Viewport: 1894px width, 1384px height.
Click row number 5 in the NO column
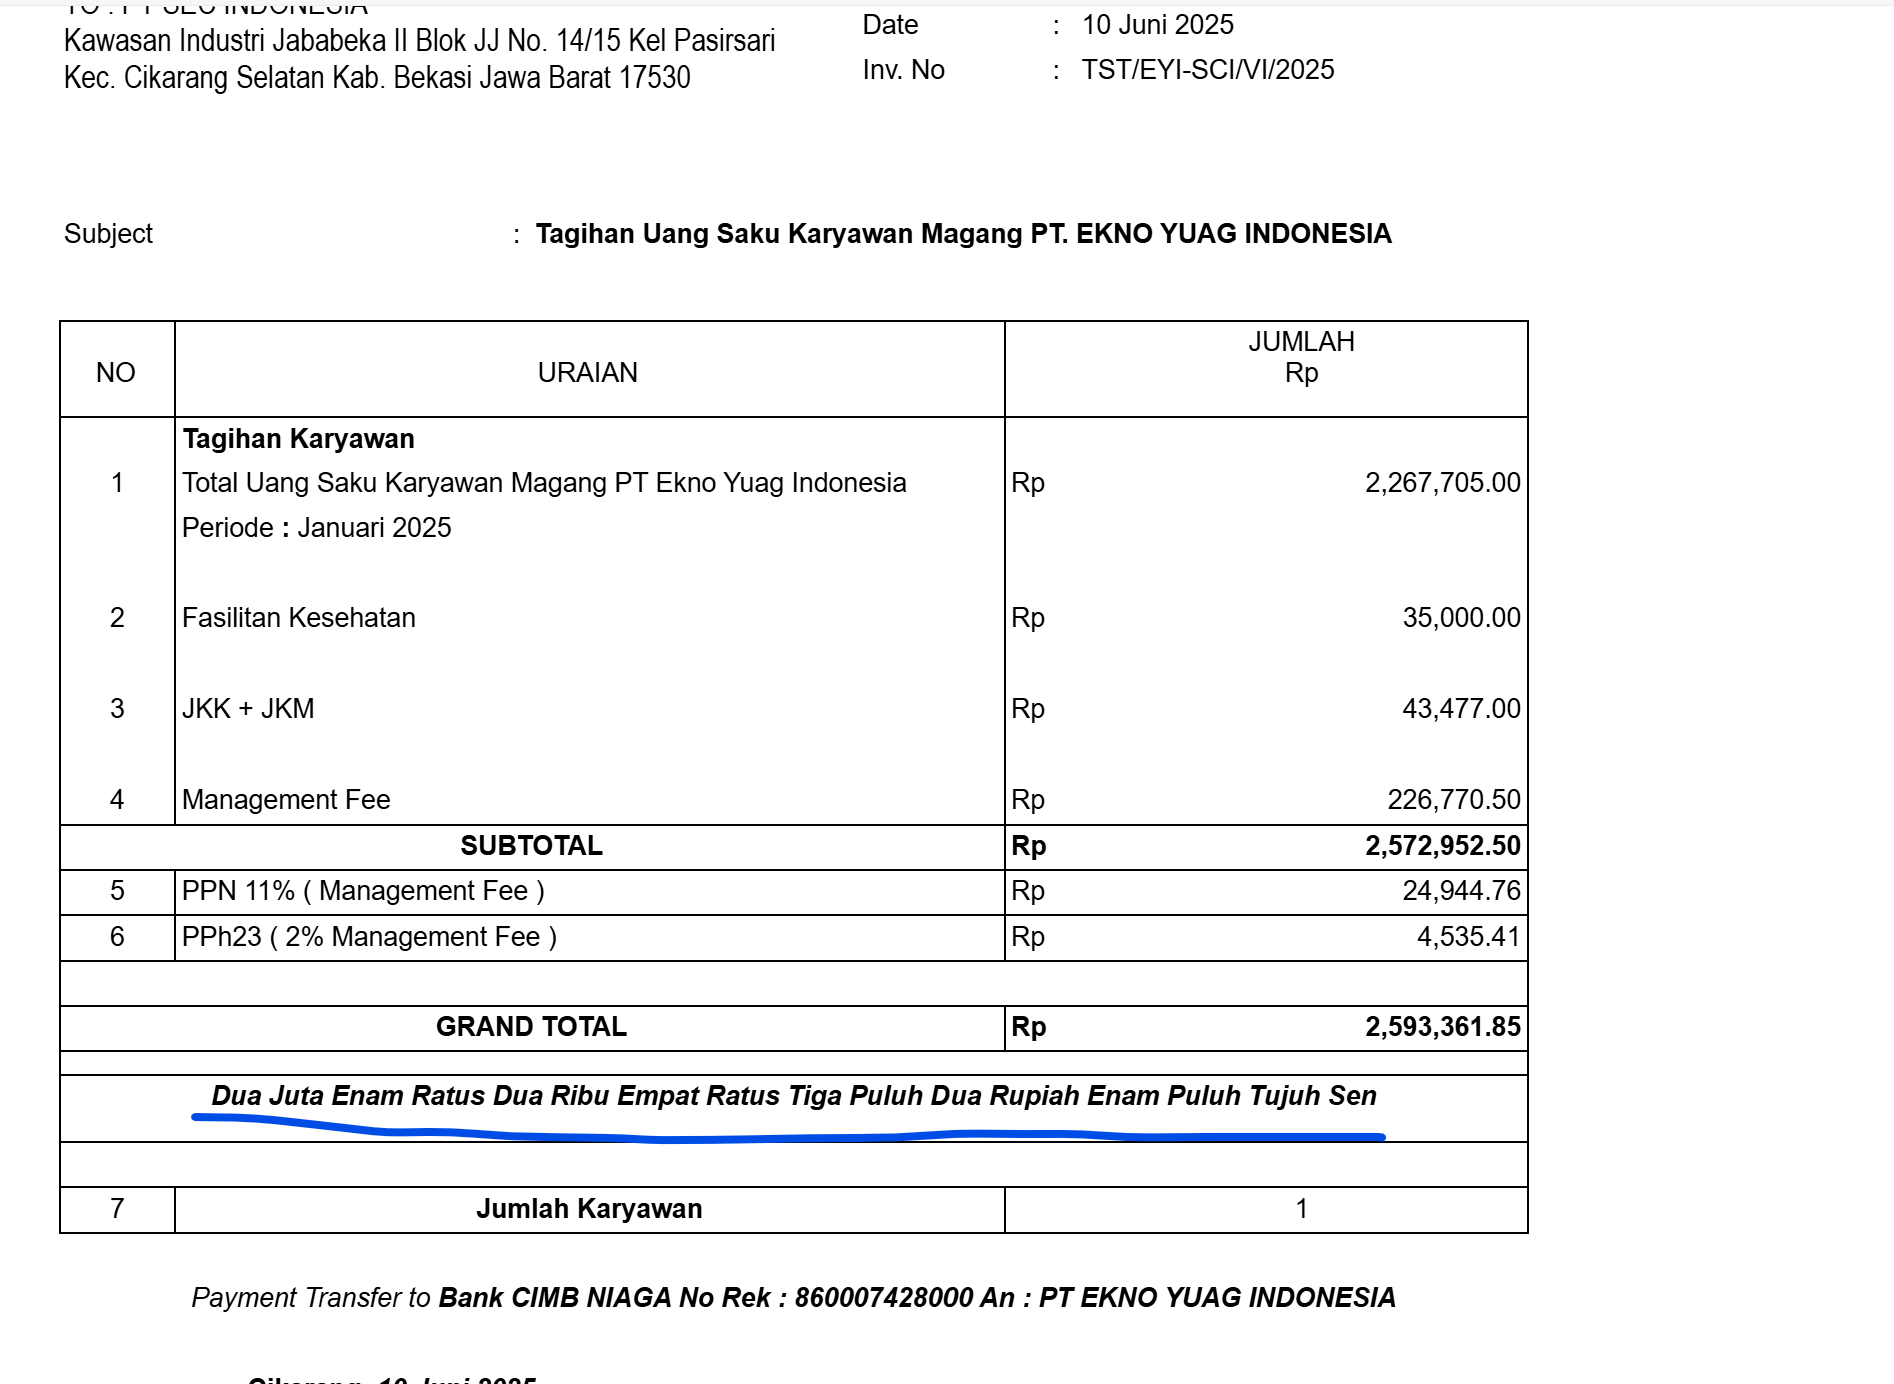tap(117, 891)
